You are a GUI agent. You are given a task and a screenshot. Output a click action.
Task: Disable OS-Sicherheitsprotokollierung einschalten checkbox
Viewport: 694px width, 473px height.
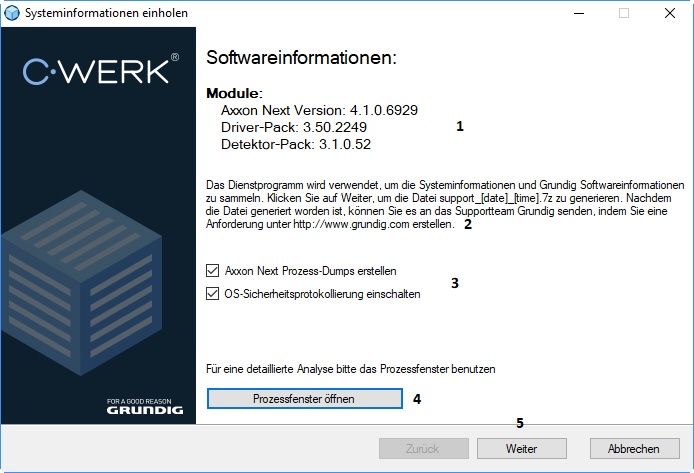211,294
